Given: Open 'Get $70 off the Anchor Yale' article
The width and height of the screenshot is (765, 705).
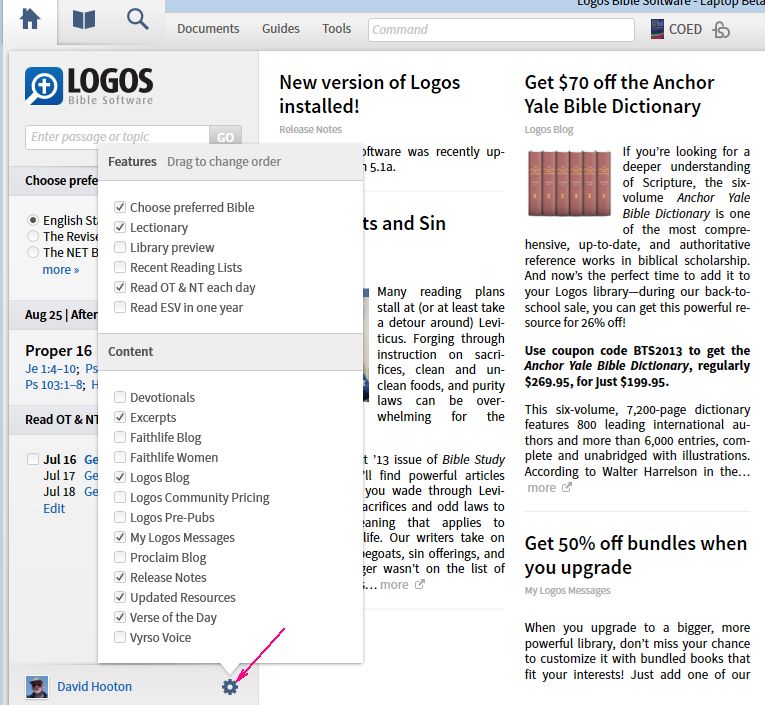Looking at the screenshot, I should [x=619, y=94].
